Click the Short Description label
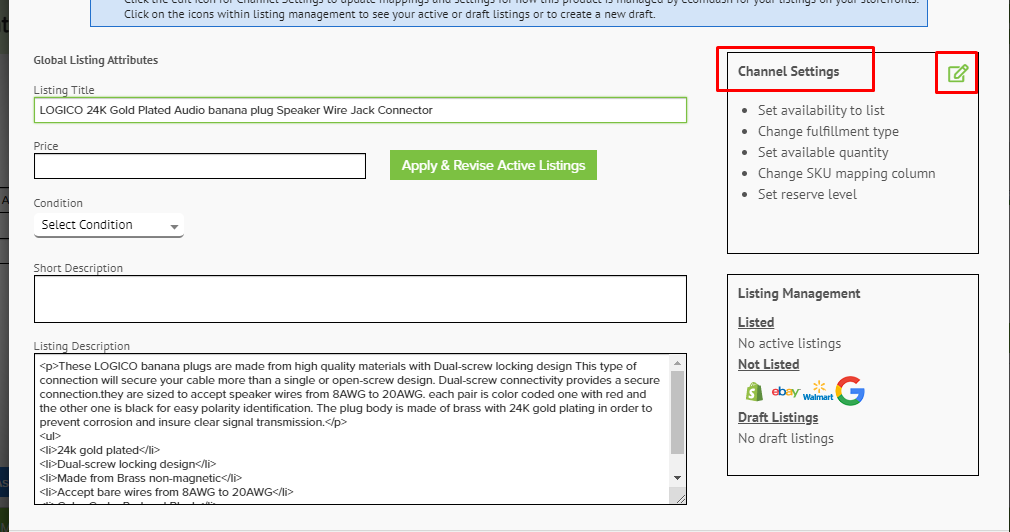The width and height of the screenshot is (1010, 532). click(78, 269)
